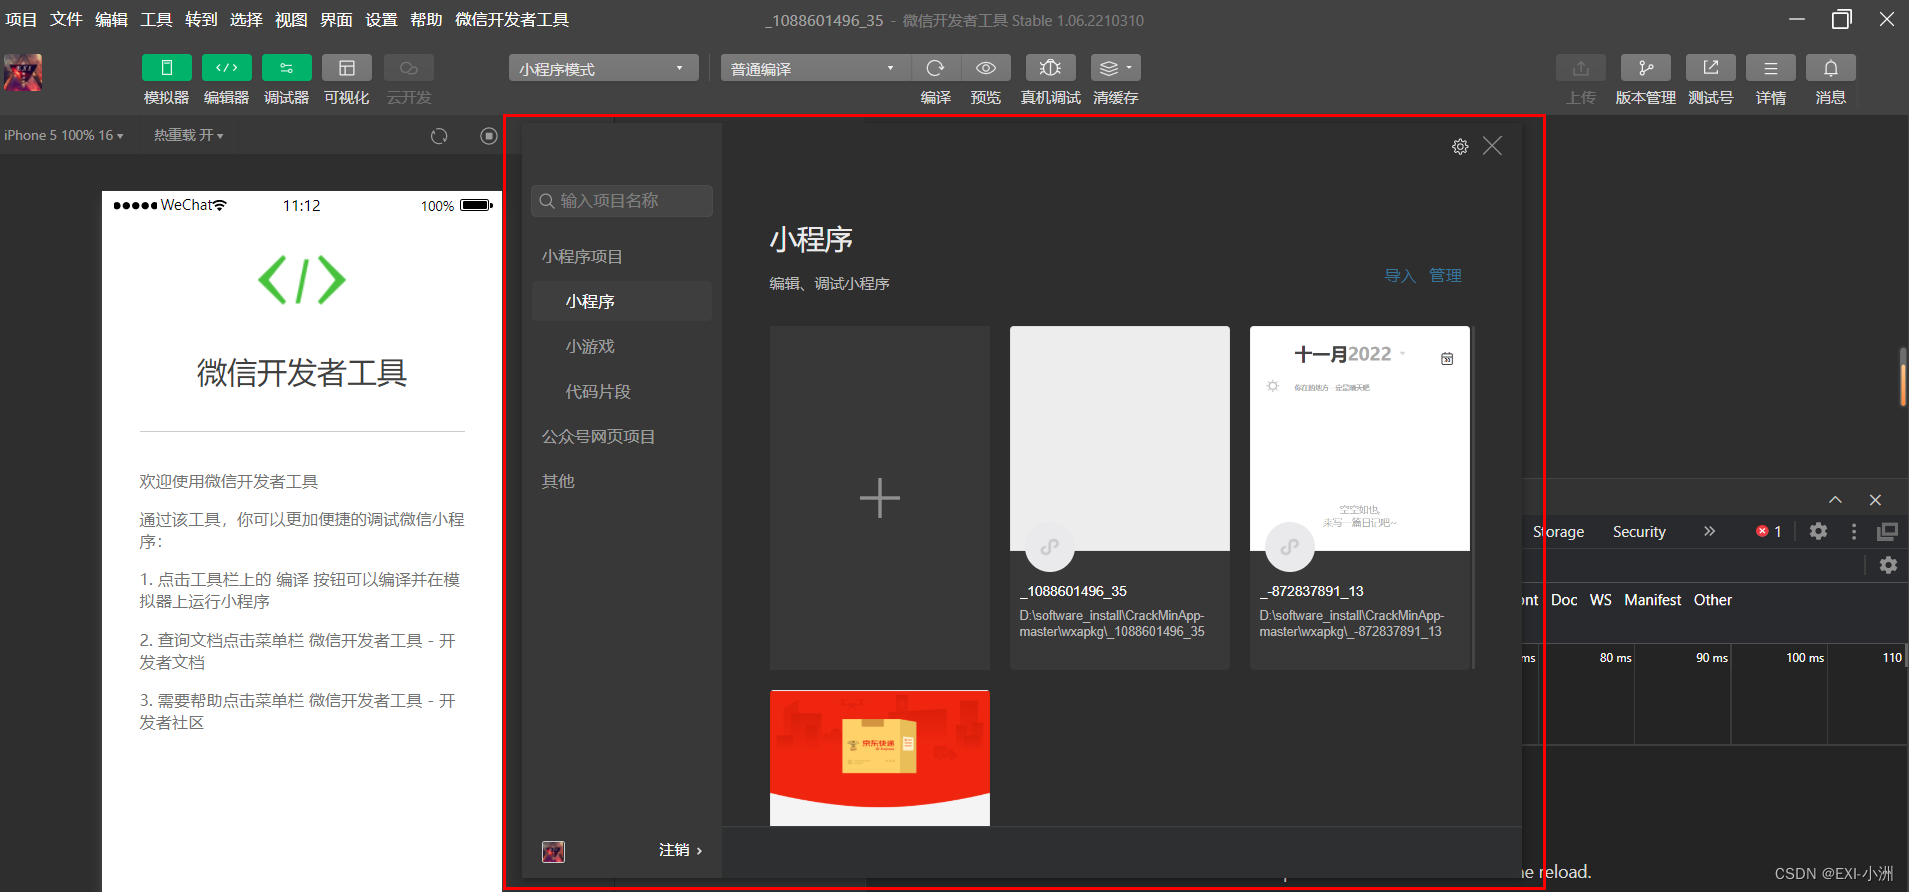This screenshot has height=892, width=1909.
Task: Open the 普通编译 compile mode dropdown
Action: [816, 68]
